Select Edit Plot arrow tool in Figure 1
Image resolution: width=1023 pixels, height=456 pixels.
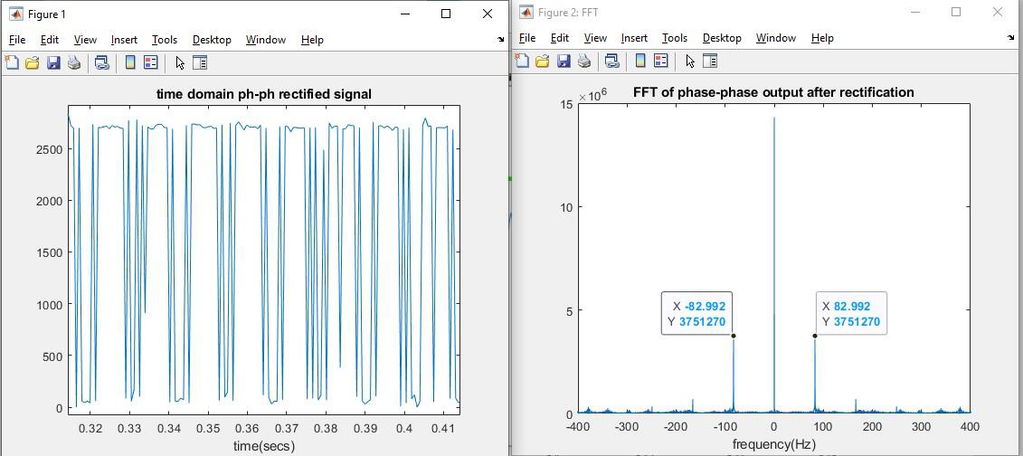click(x=180, y=63)
